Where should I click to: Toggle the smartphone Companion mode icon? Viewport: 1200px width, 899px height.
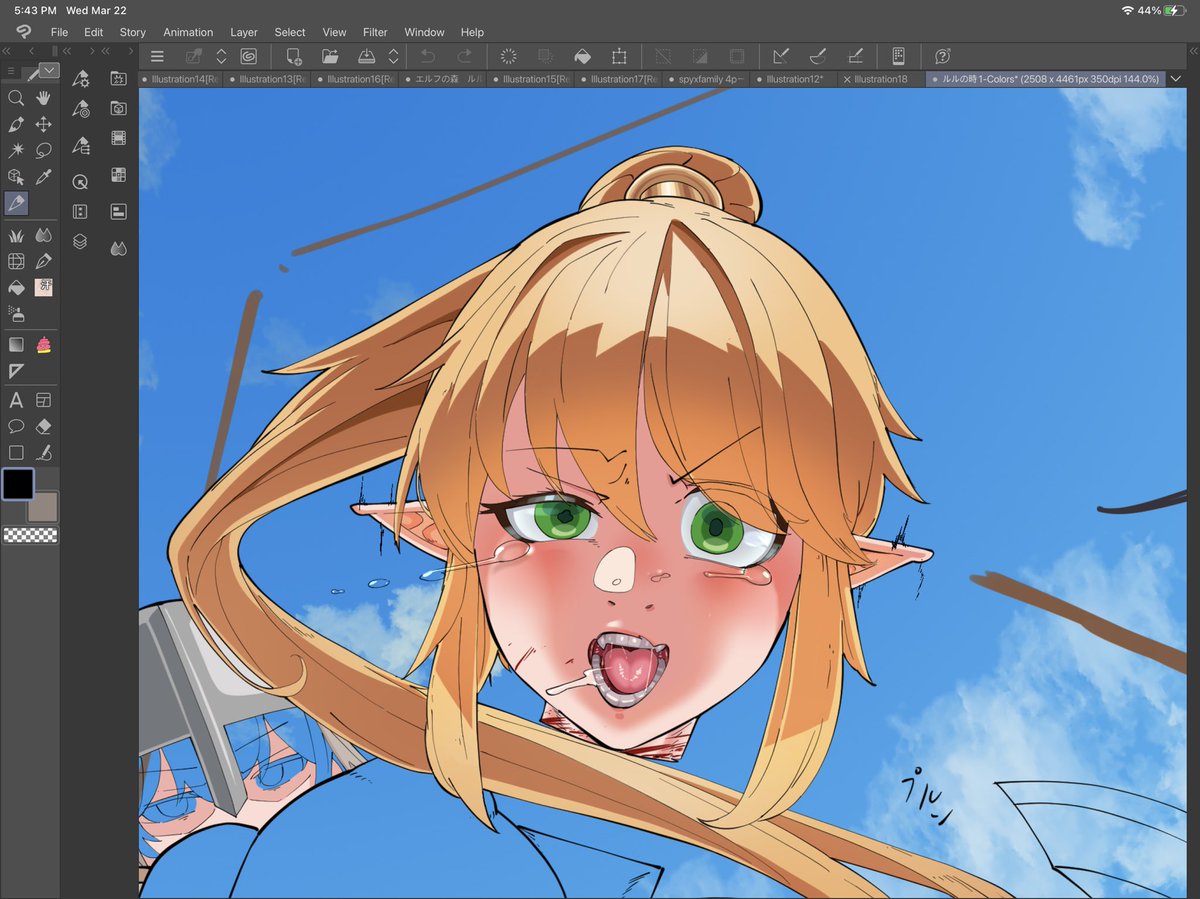(898, 56)
